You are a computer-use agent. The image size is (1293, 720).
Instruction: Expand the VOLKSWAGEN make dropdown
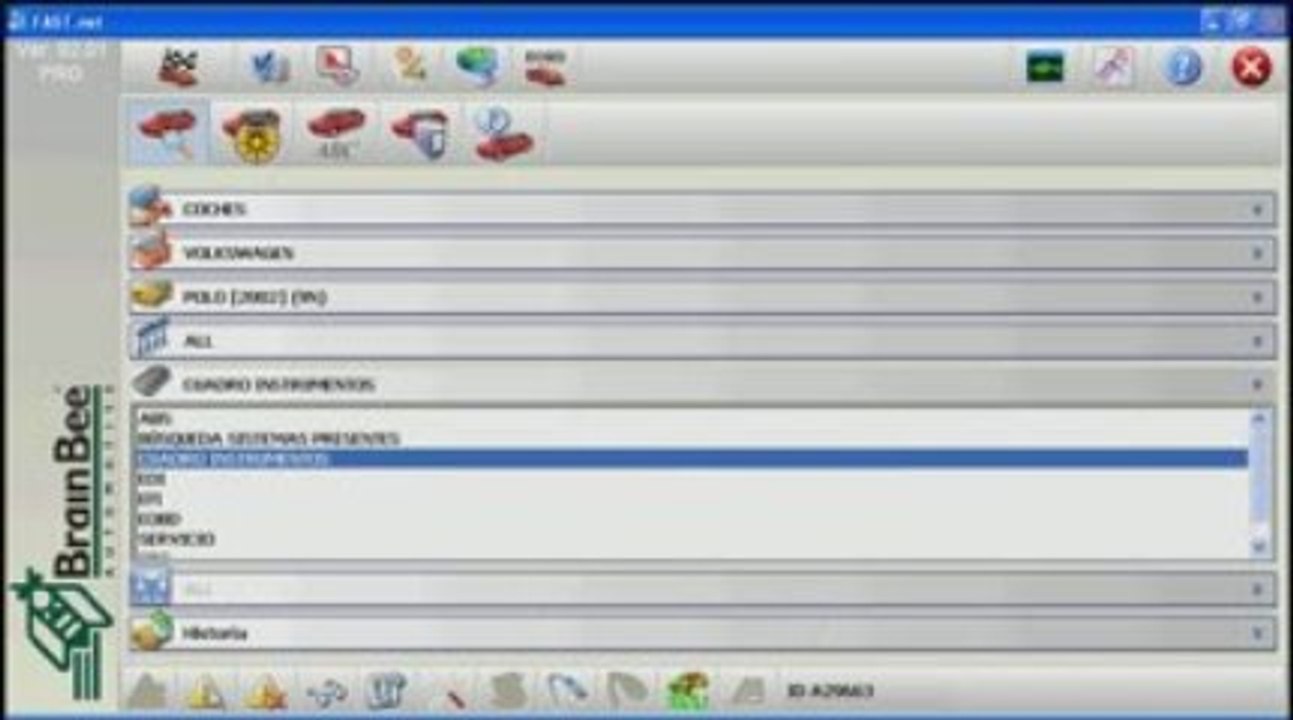point(1258,253)
